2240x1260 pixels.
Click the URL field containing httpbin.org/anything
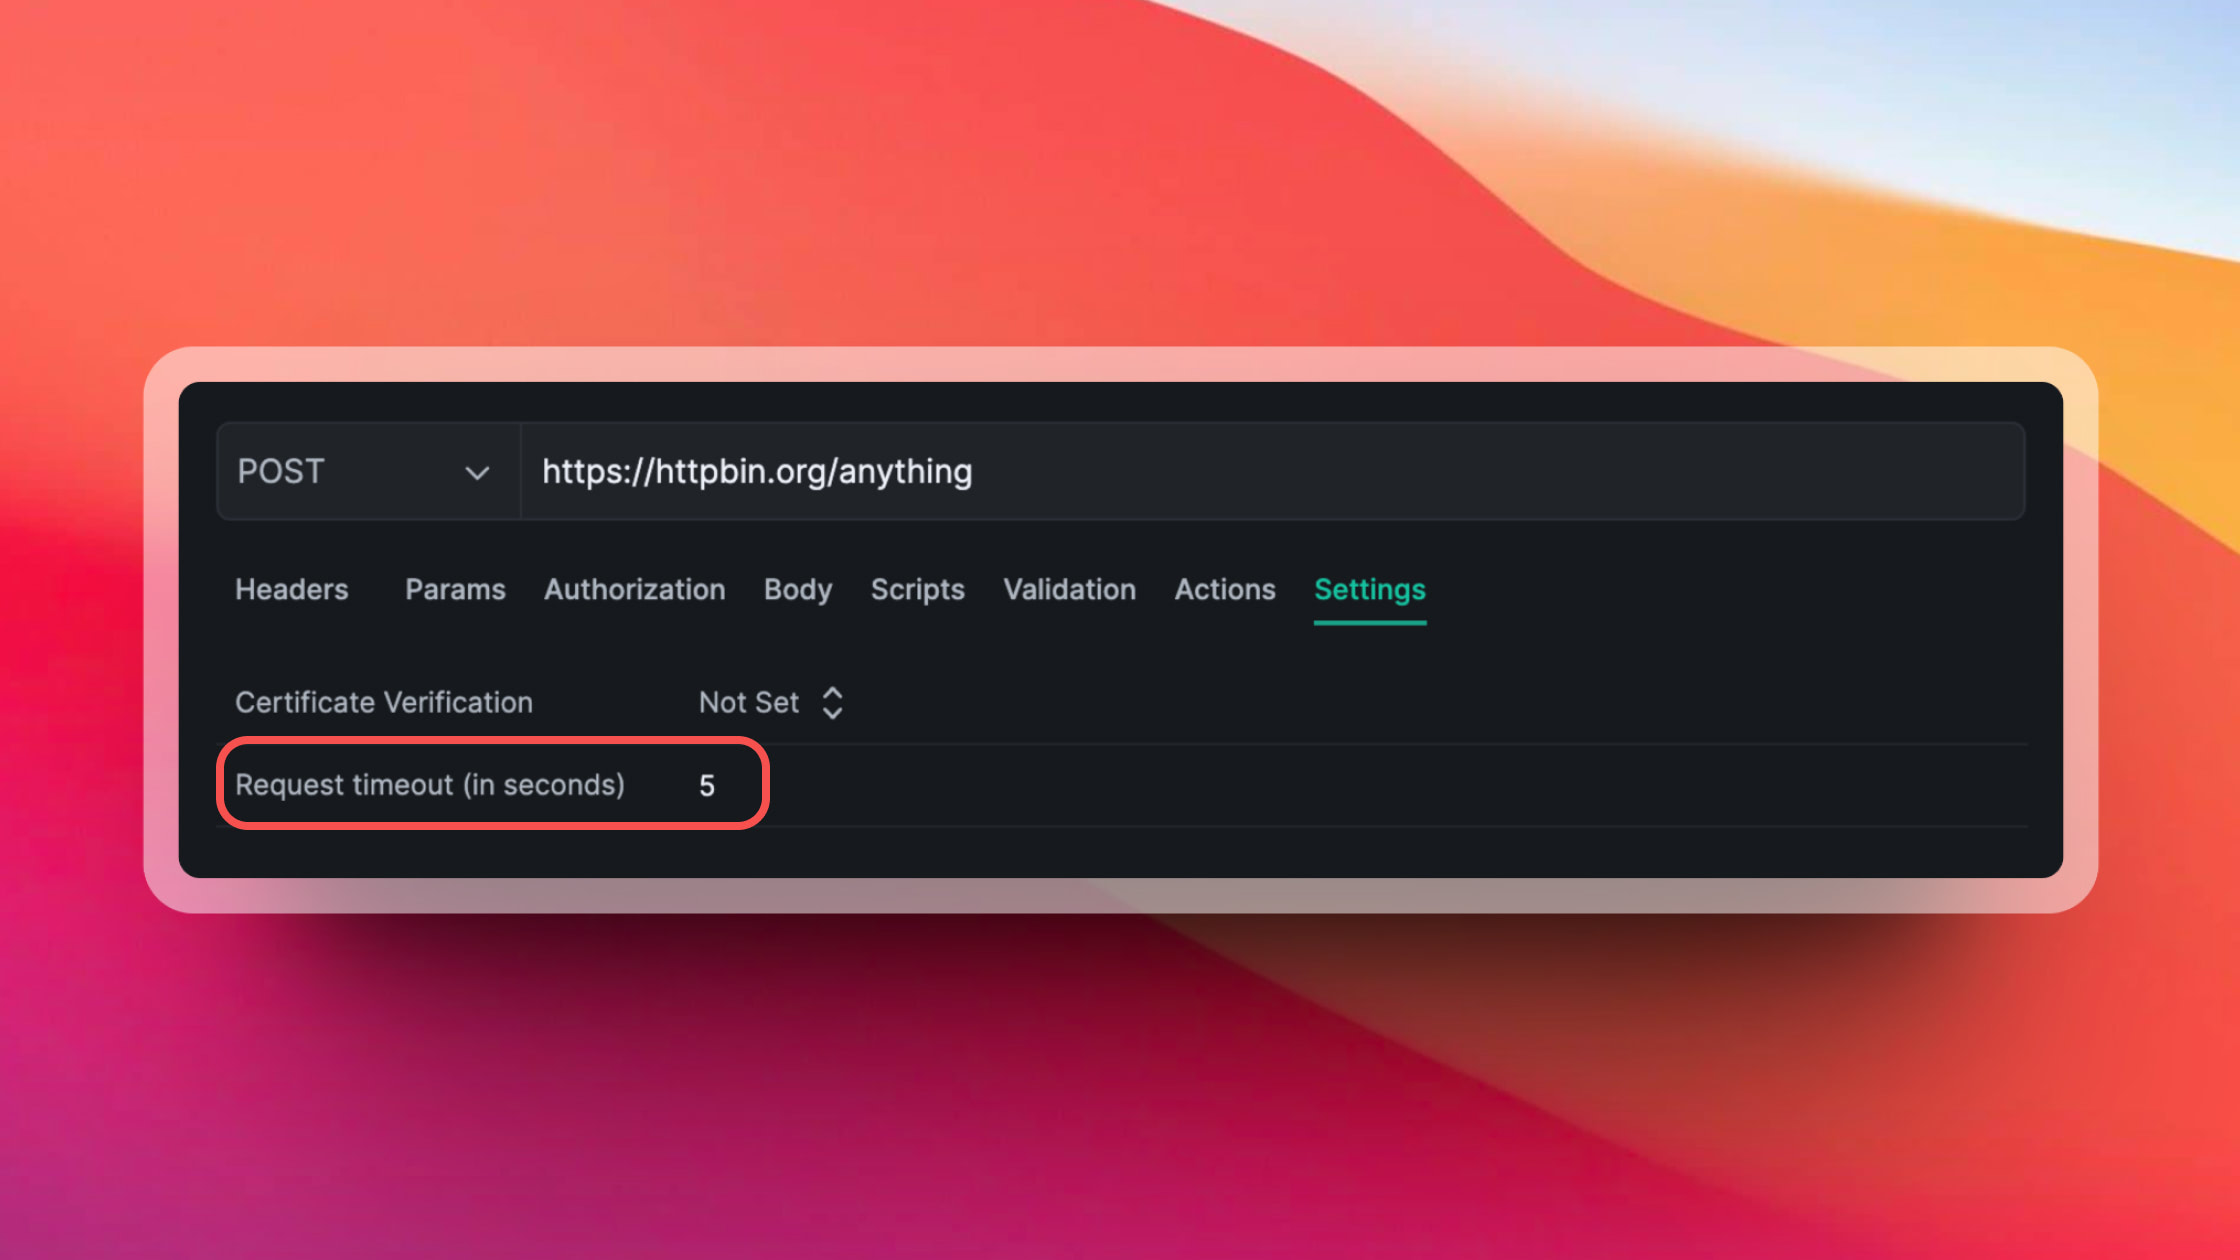(x=1170, y=471)
